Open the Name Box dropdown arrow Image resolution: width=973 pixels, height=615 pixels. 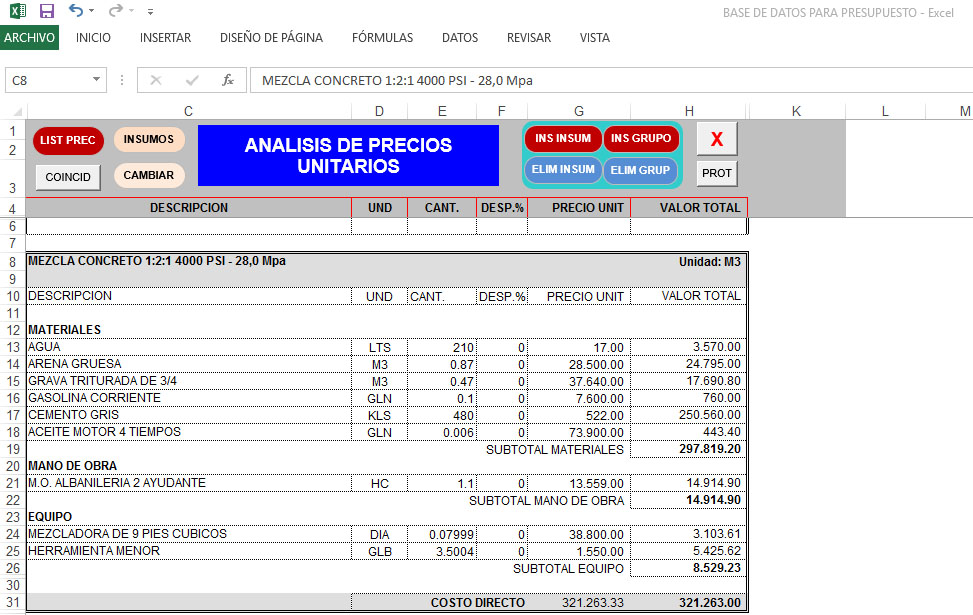point(97,80)
